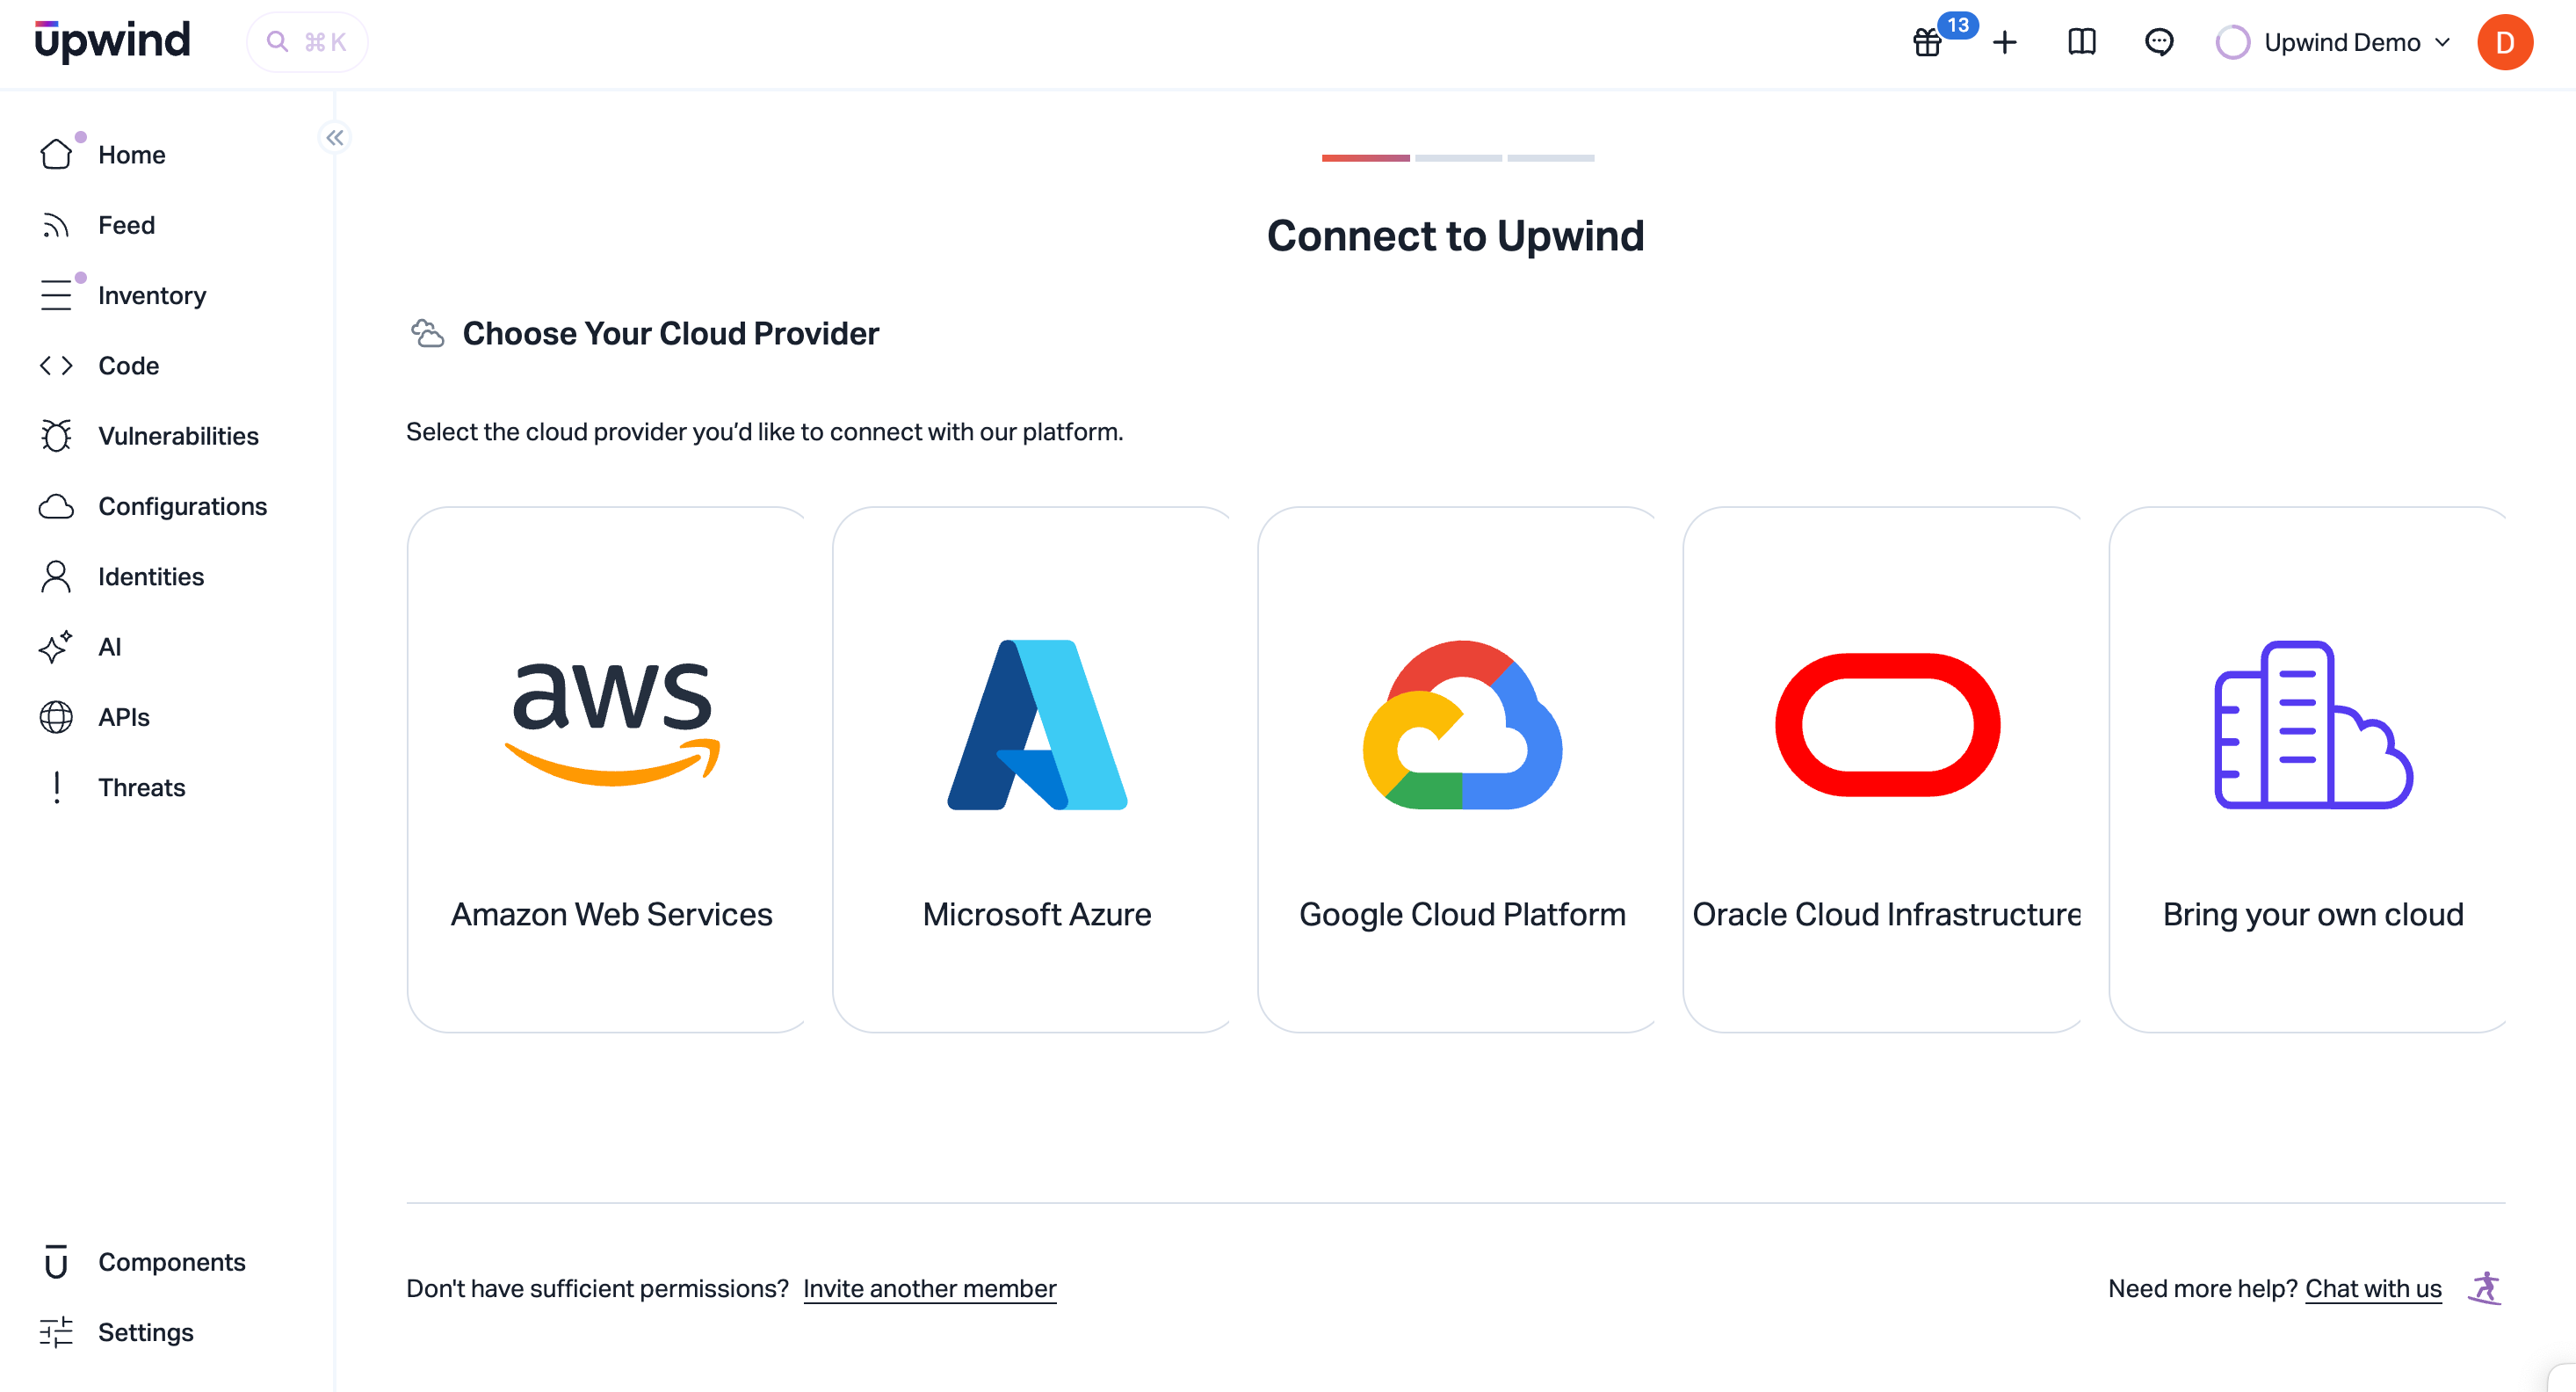Open the Home sidebar icon

point(56,155)
